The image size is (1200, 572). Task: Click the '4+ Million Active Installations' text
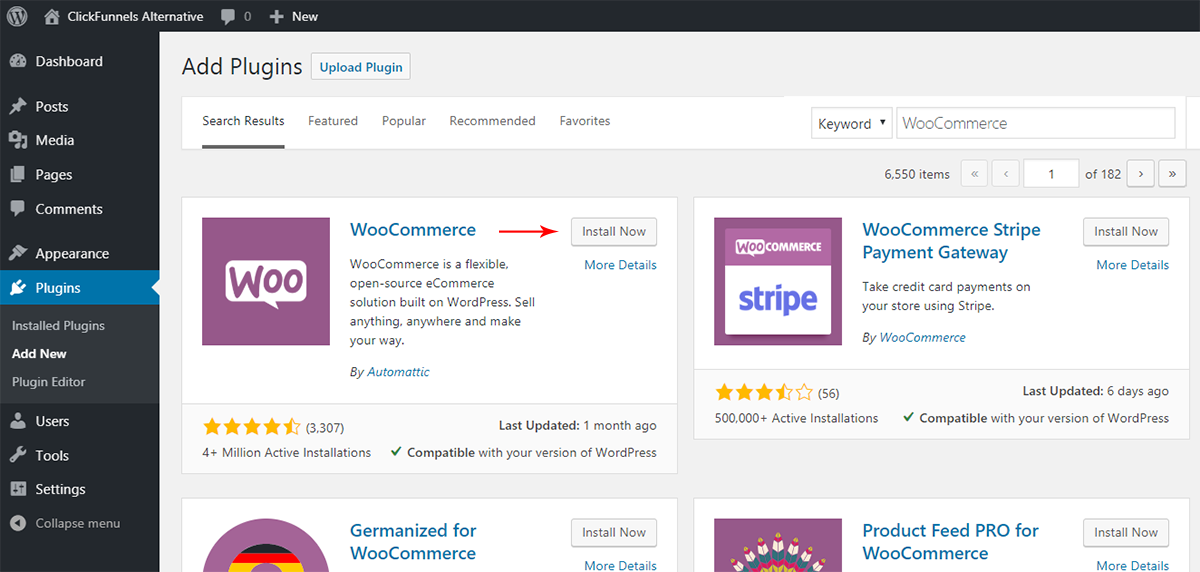(286, 453)
